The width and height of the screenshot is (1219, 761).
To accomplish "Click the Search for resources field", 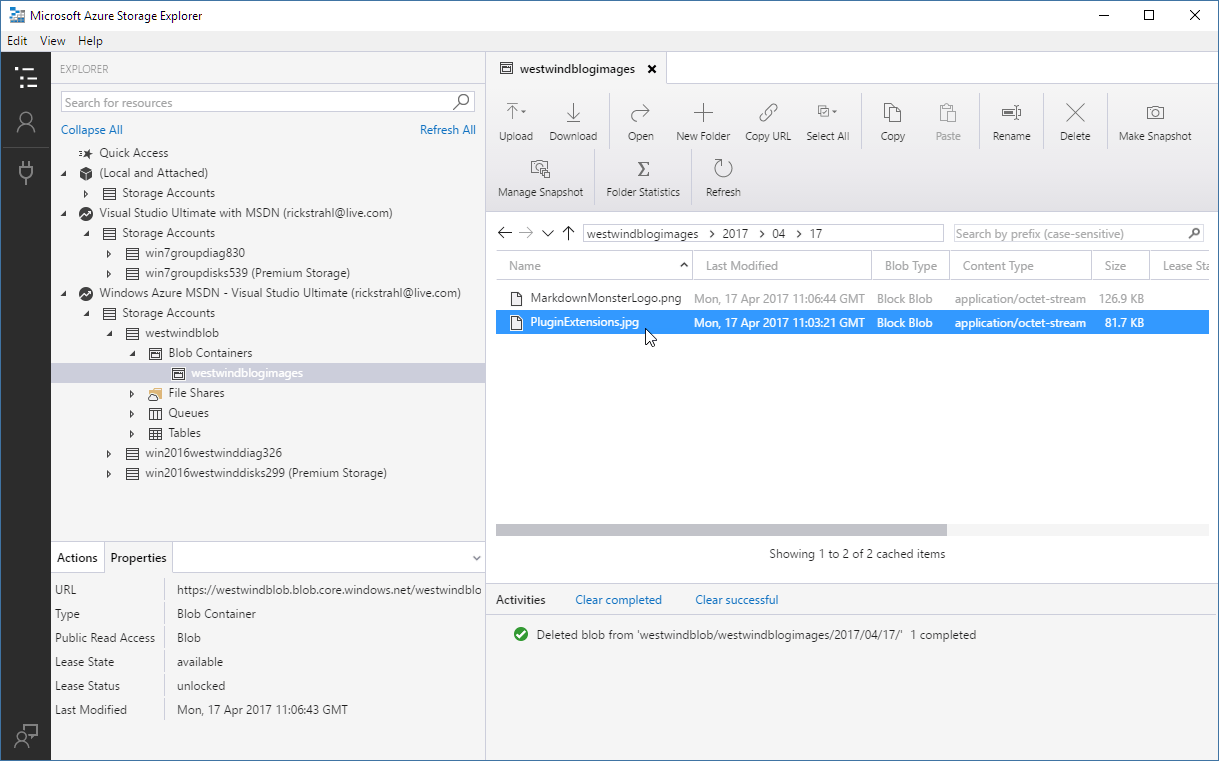I will 267,102.
